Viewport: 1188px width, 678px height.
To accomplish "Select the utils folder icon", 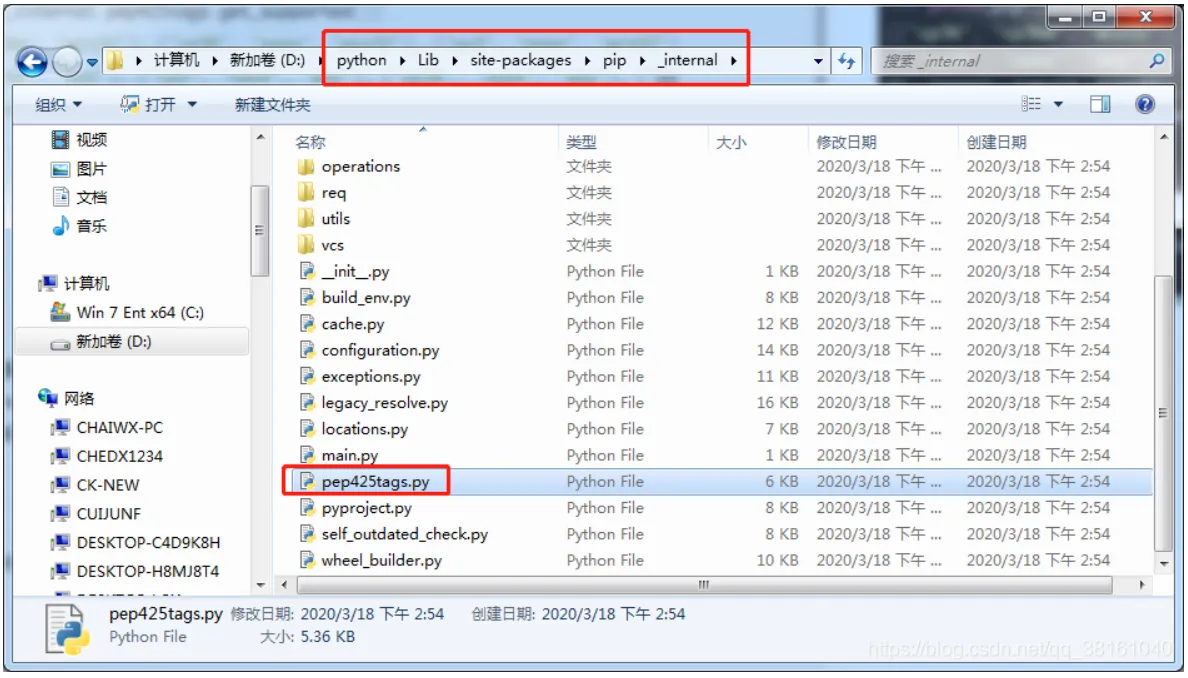I will (306, 219).
